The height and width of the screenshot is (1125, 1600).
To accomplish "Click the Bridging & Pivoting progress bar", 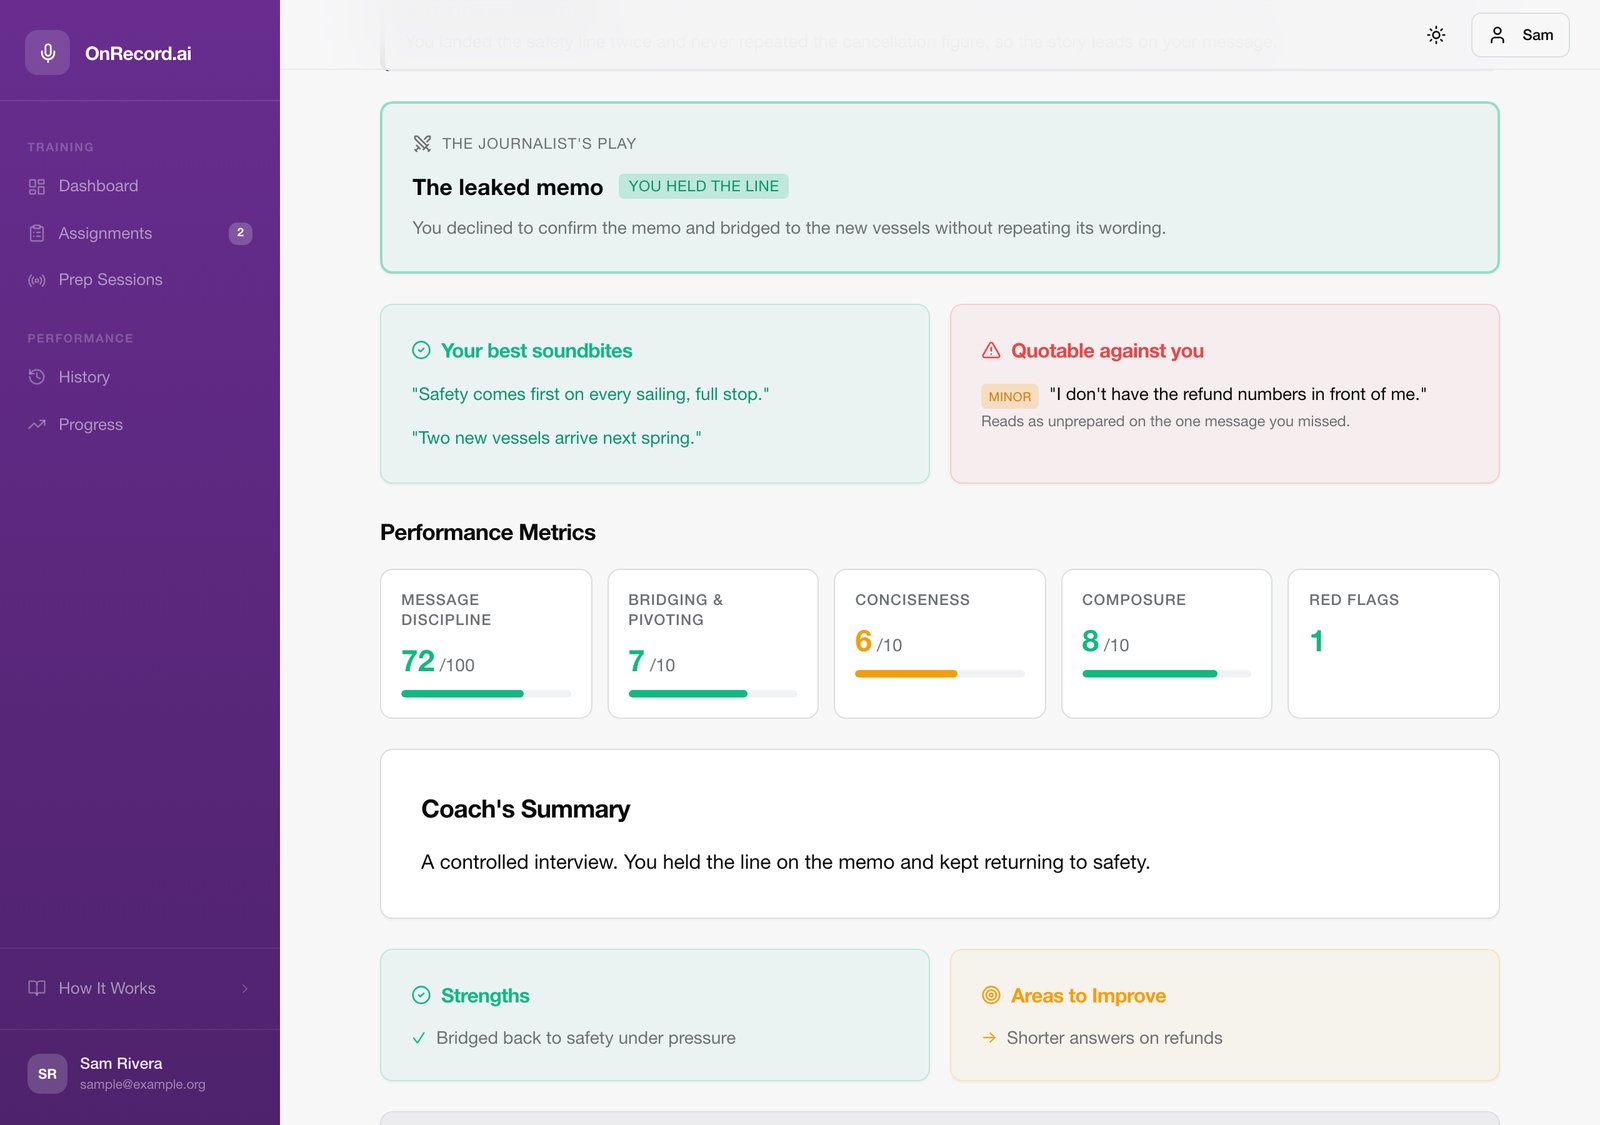I will pos(713,693).
